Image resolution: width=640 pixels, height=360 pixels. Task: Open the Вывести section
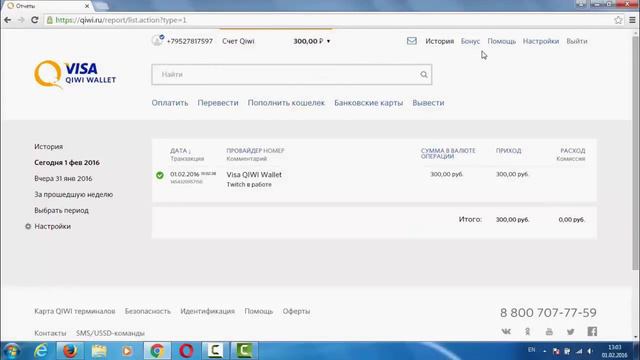pos(428,103)
